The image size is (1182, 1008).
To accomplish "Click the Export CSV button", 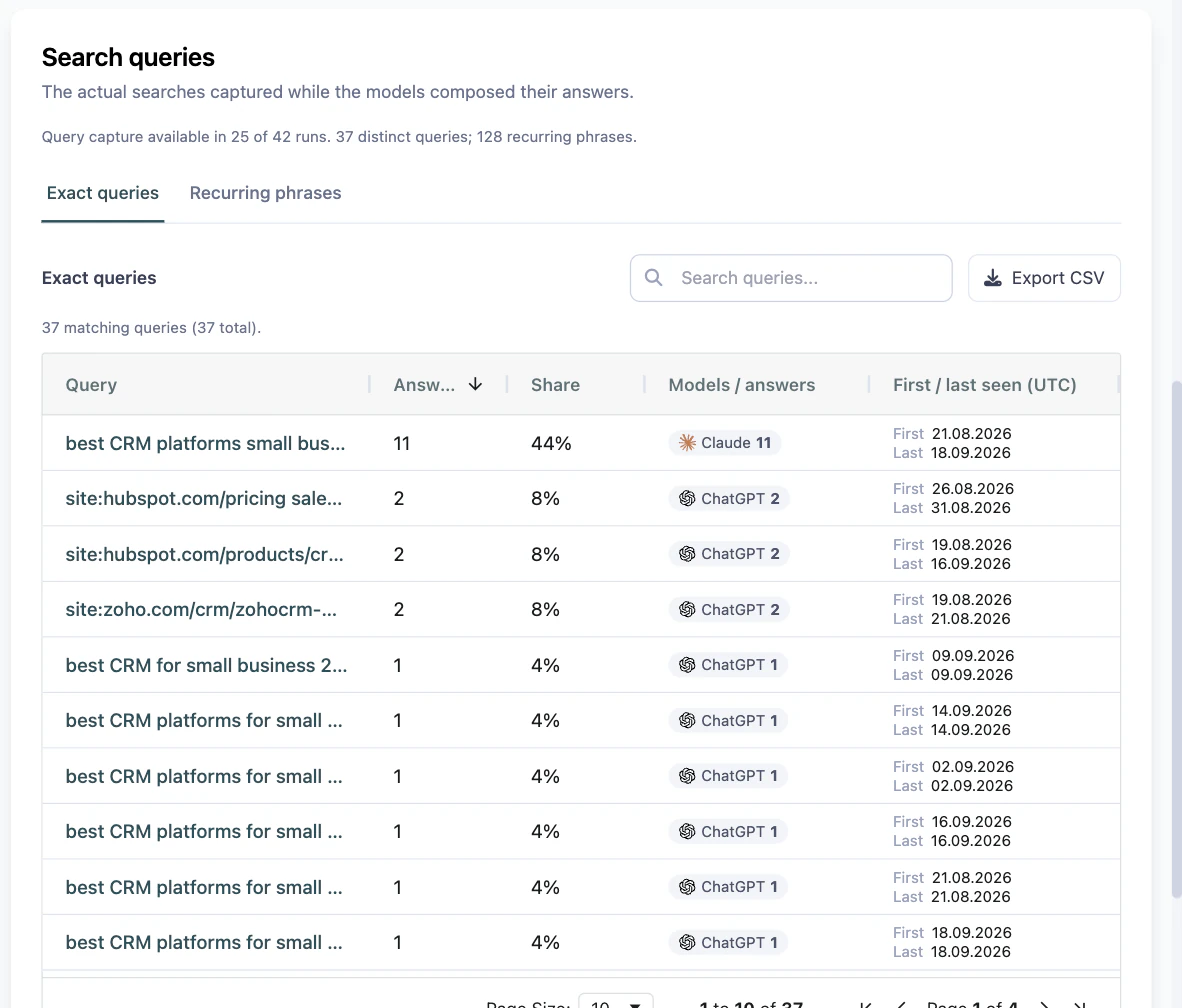I will (x=1044, y=278).
